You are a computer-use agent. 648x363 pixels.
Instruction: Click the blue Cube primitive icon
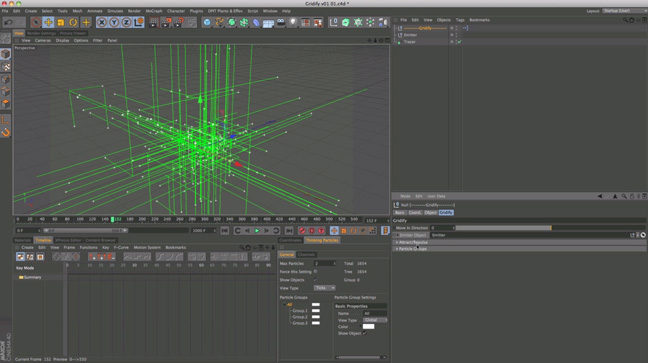(207, 22)
